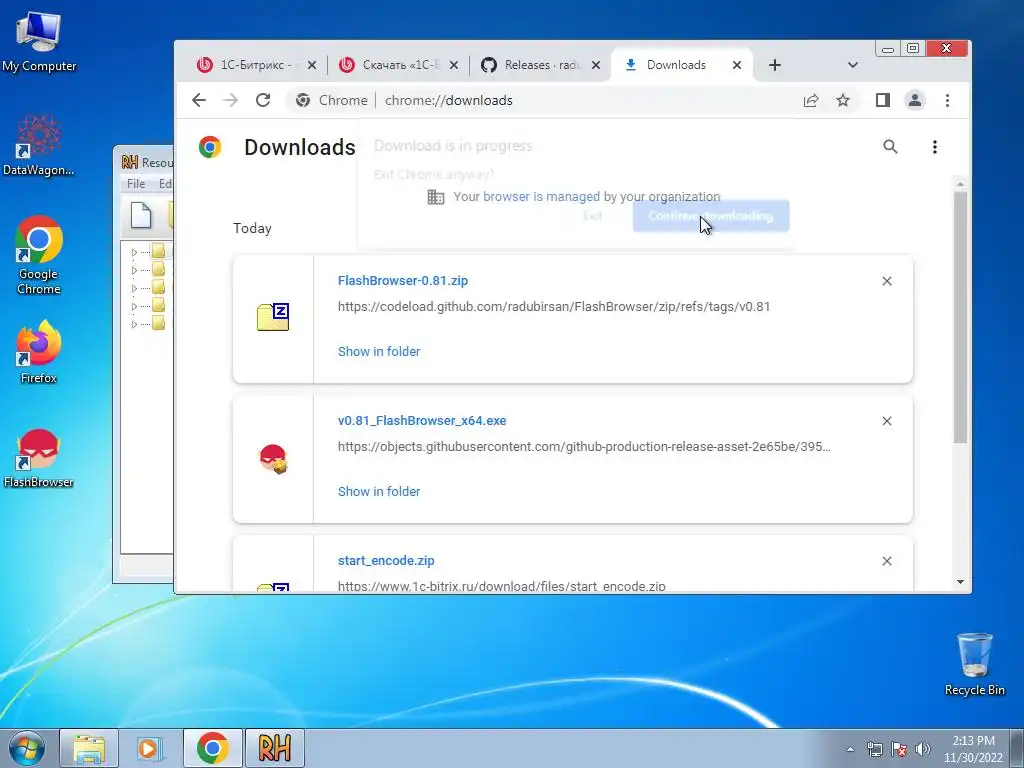Switch to Resource Hacker taskbar button
Viewport: 1024px width, 768px height.
pos(274,748)
